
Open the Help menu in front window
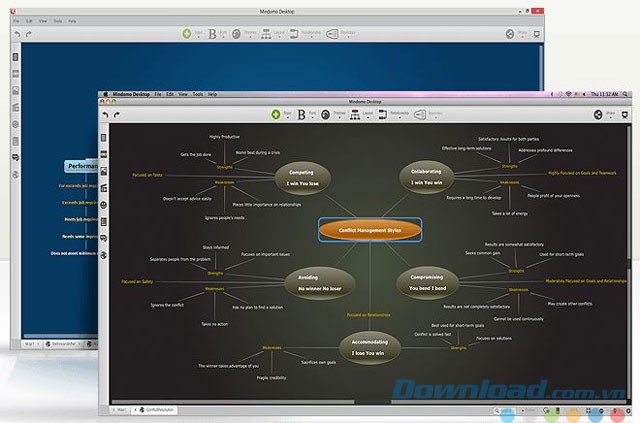(x=211, y=93)
